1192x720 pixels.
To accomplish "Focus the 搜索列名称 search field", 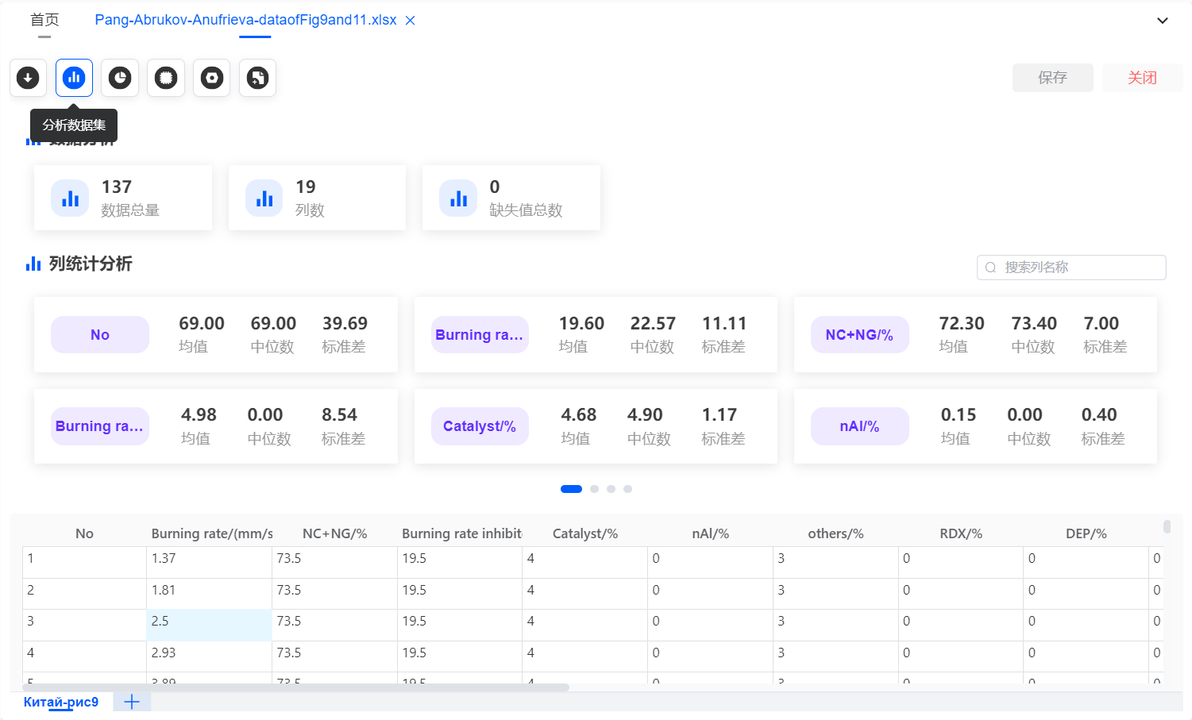I will click(1071, 268).
